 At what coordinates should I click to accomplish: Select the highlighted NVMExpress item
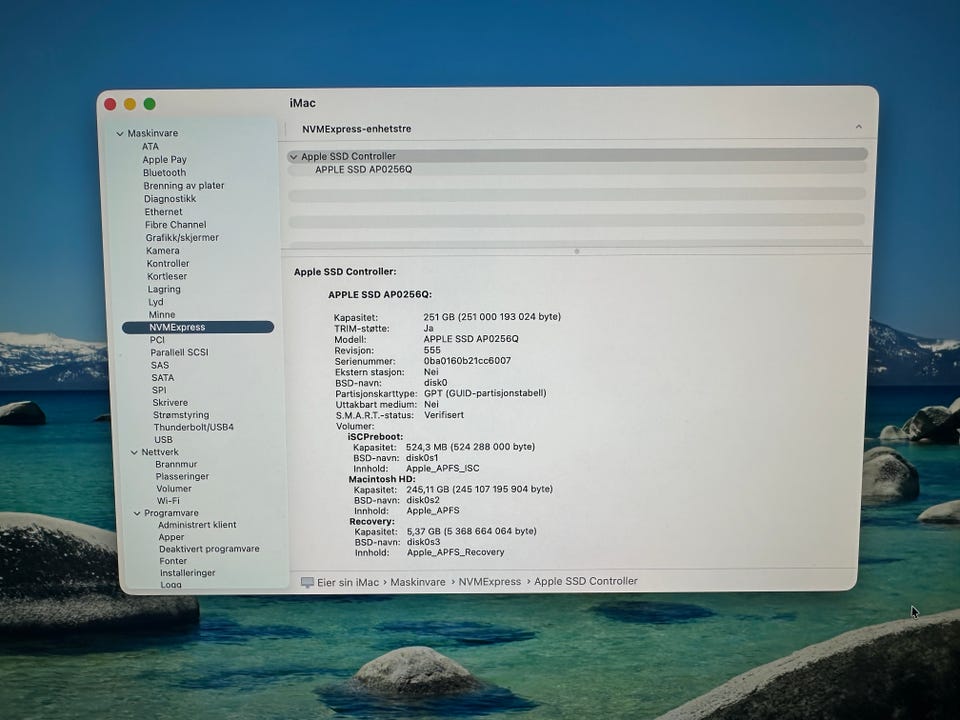(198, 328)
